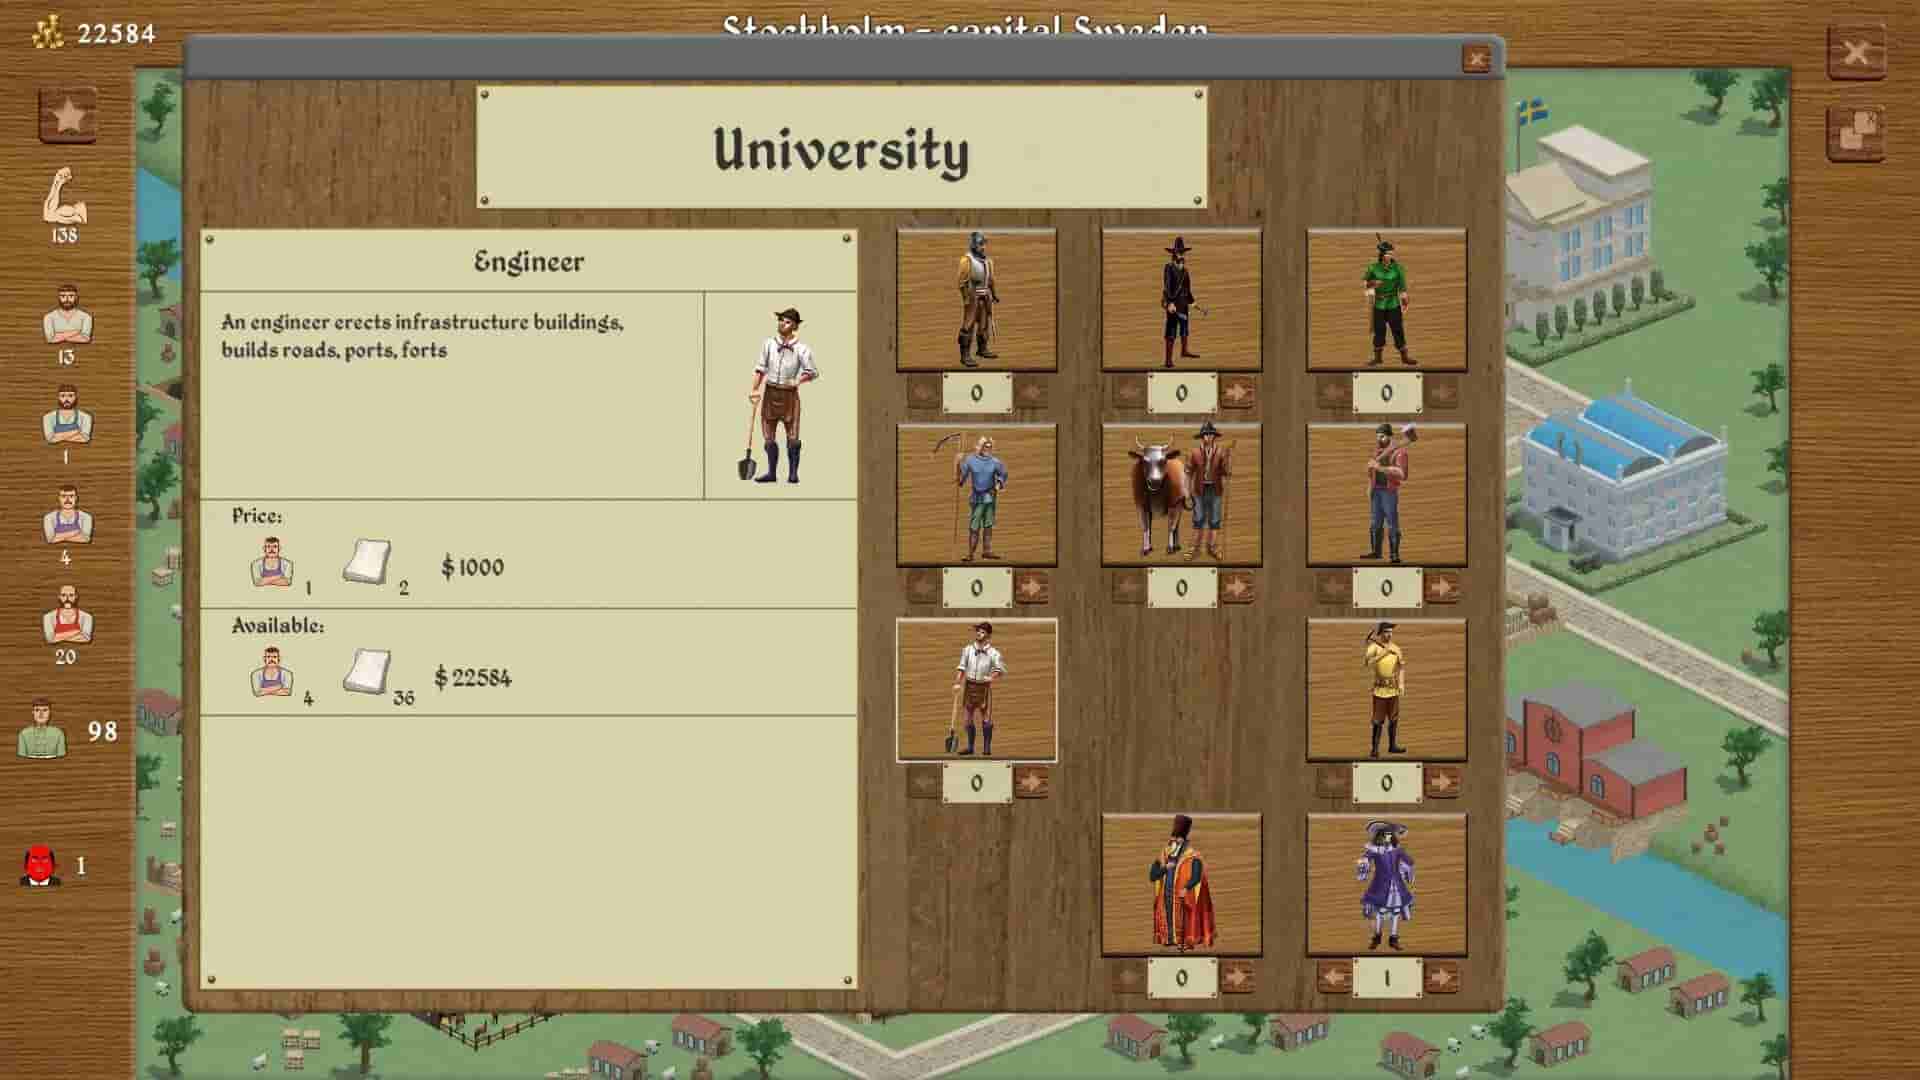Viewport: 1920px width, 1080px height.
Task: Increase farmer count with right arrow
Action: [1031, 587]
